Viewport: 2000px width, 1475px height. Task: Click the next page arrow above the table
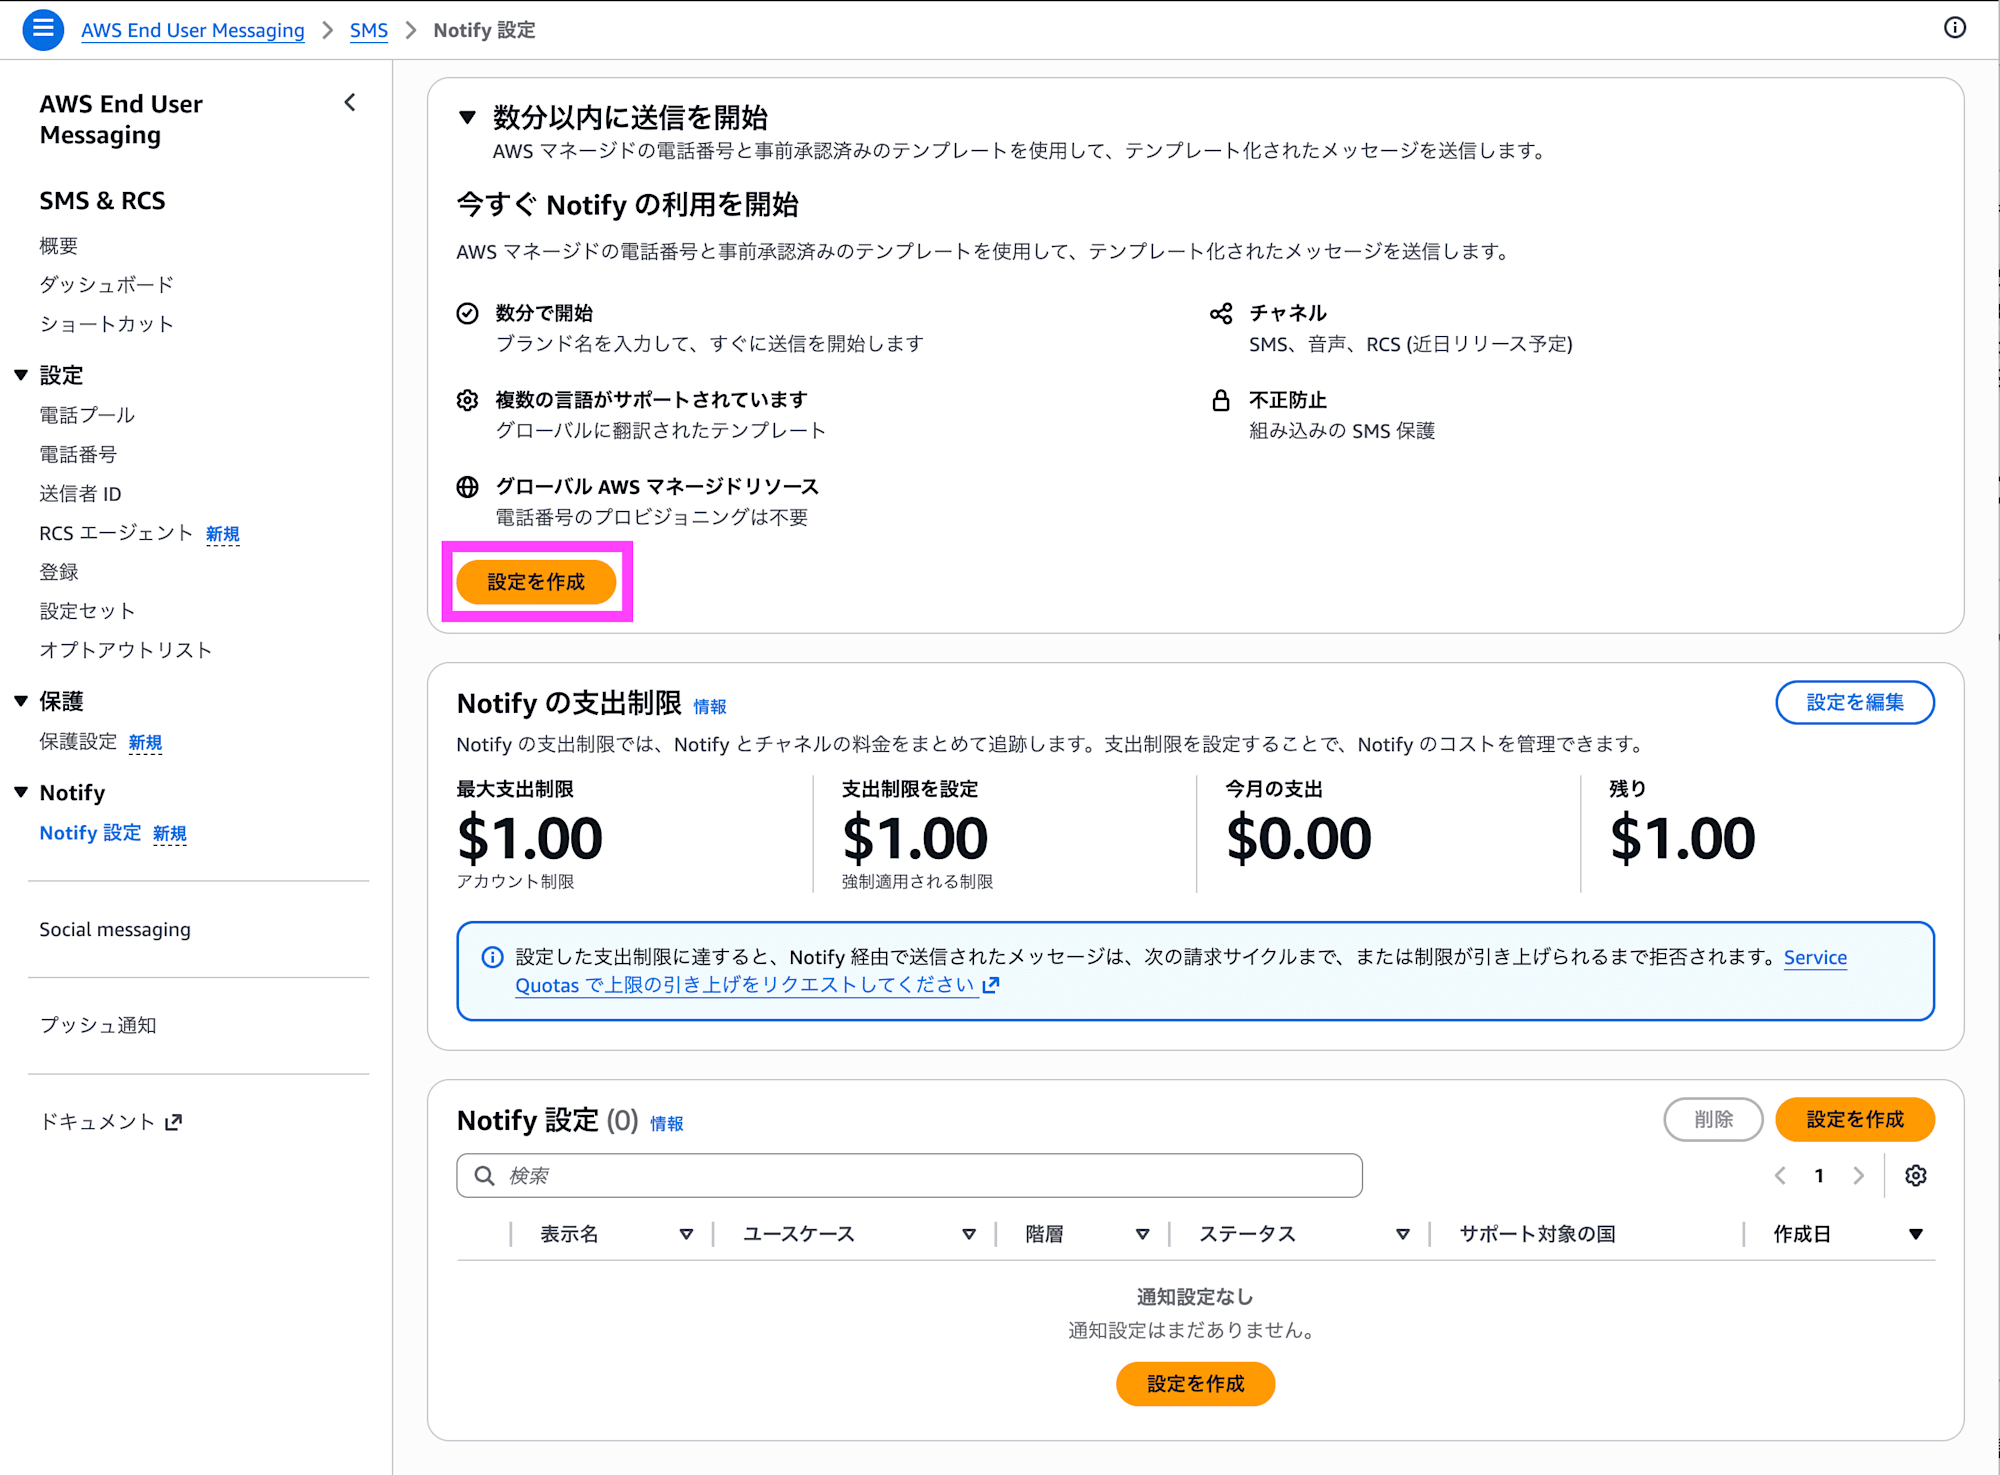click(x=1859, y=1175)
